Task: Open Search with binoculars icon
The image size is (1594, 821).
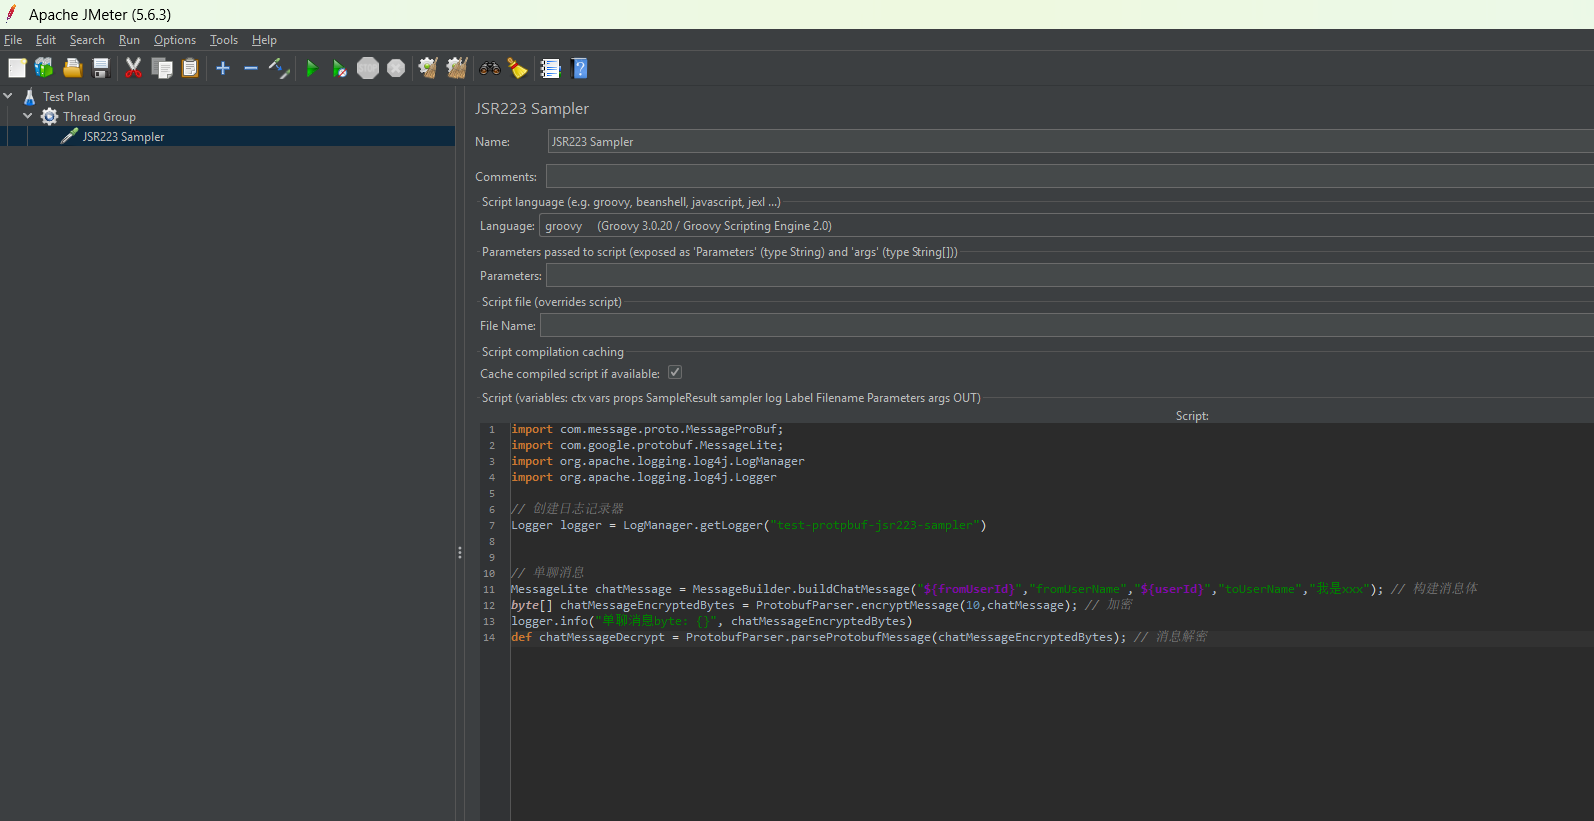Action: click(x=490, y=68)
